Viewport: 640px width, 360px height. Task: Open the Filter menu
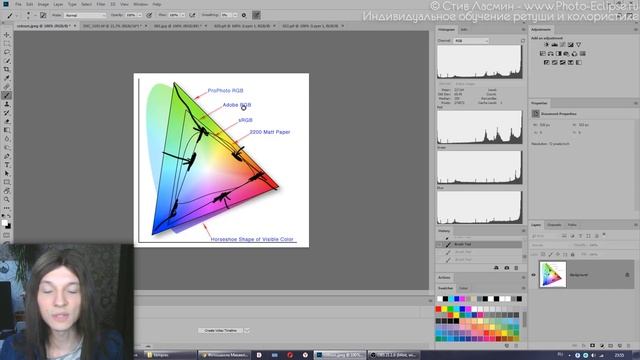coord(101,4)
